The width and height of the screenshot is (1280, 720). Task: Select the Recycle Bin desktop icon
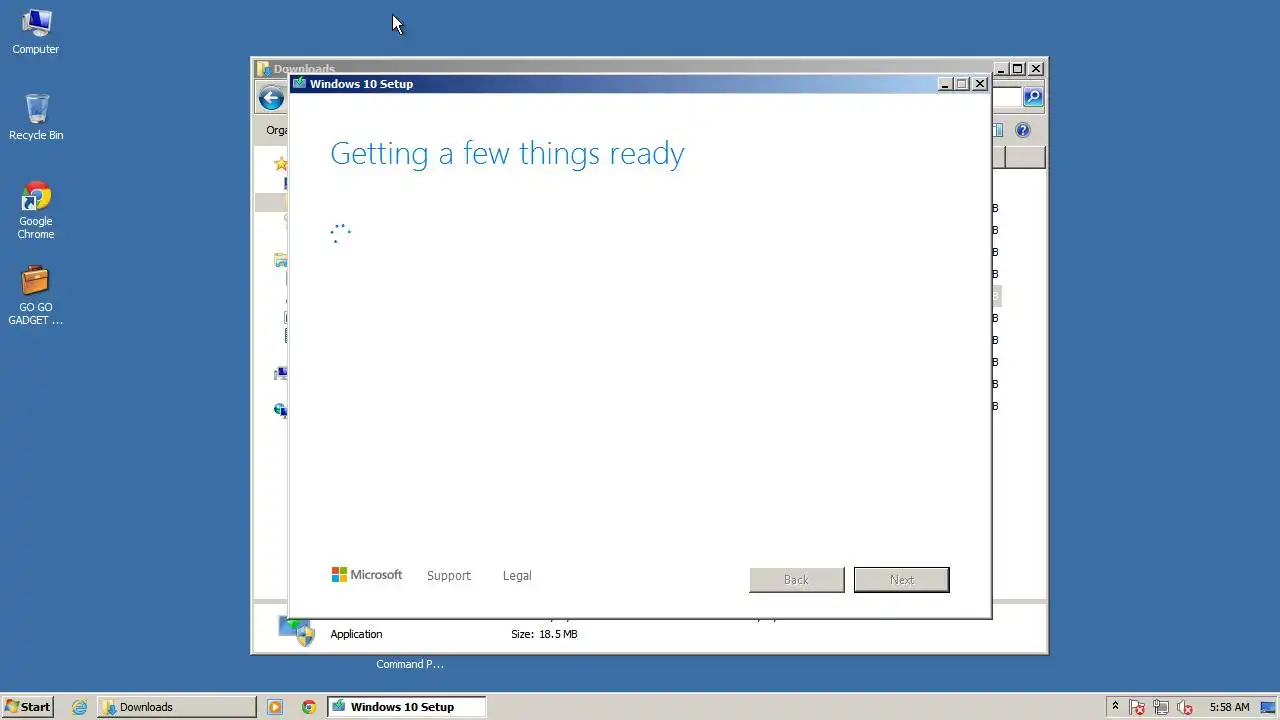click(x=36, y=117)
